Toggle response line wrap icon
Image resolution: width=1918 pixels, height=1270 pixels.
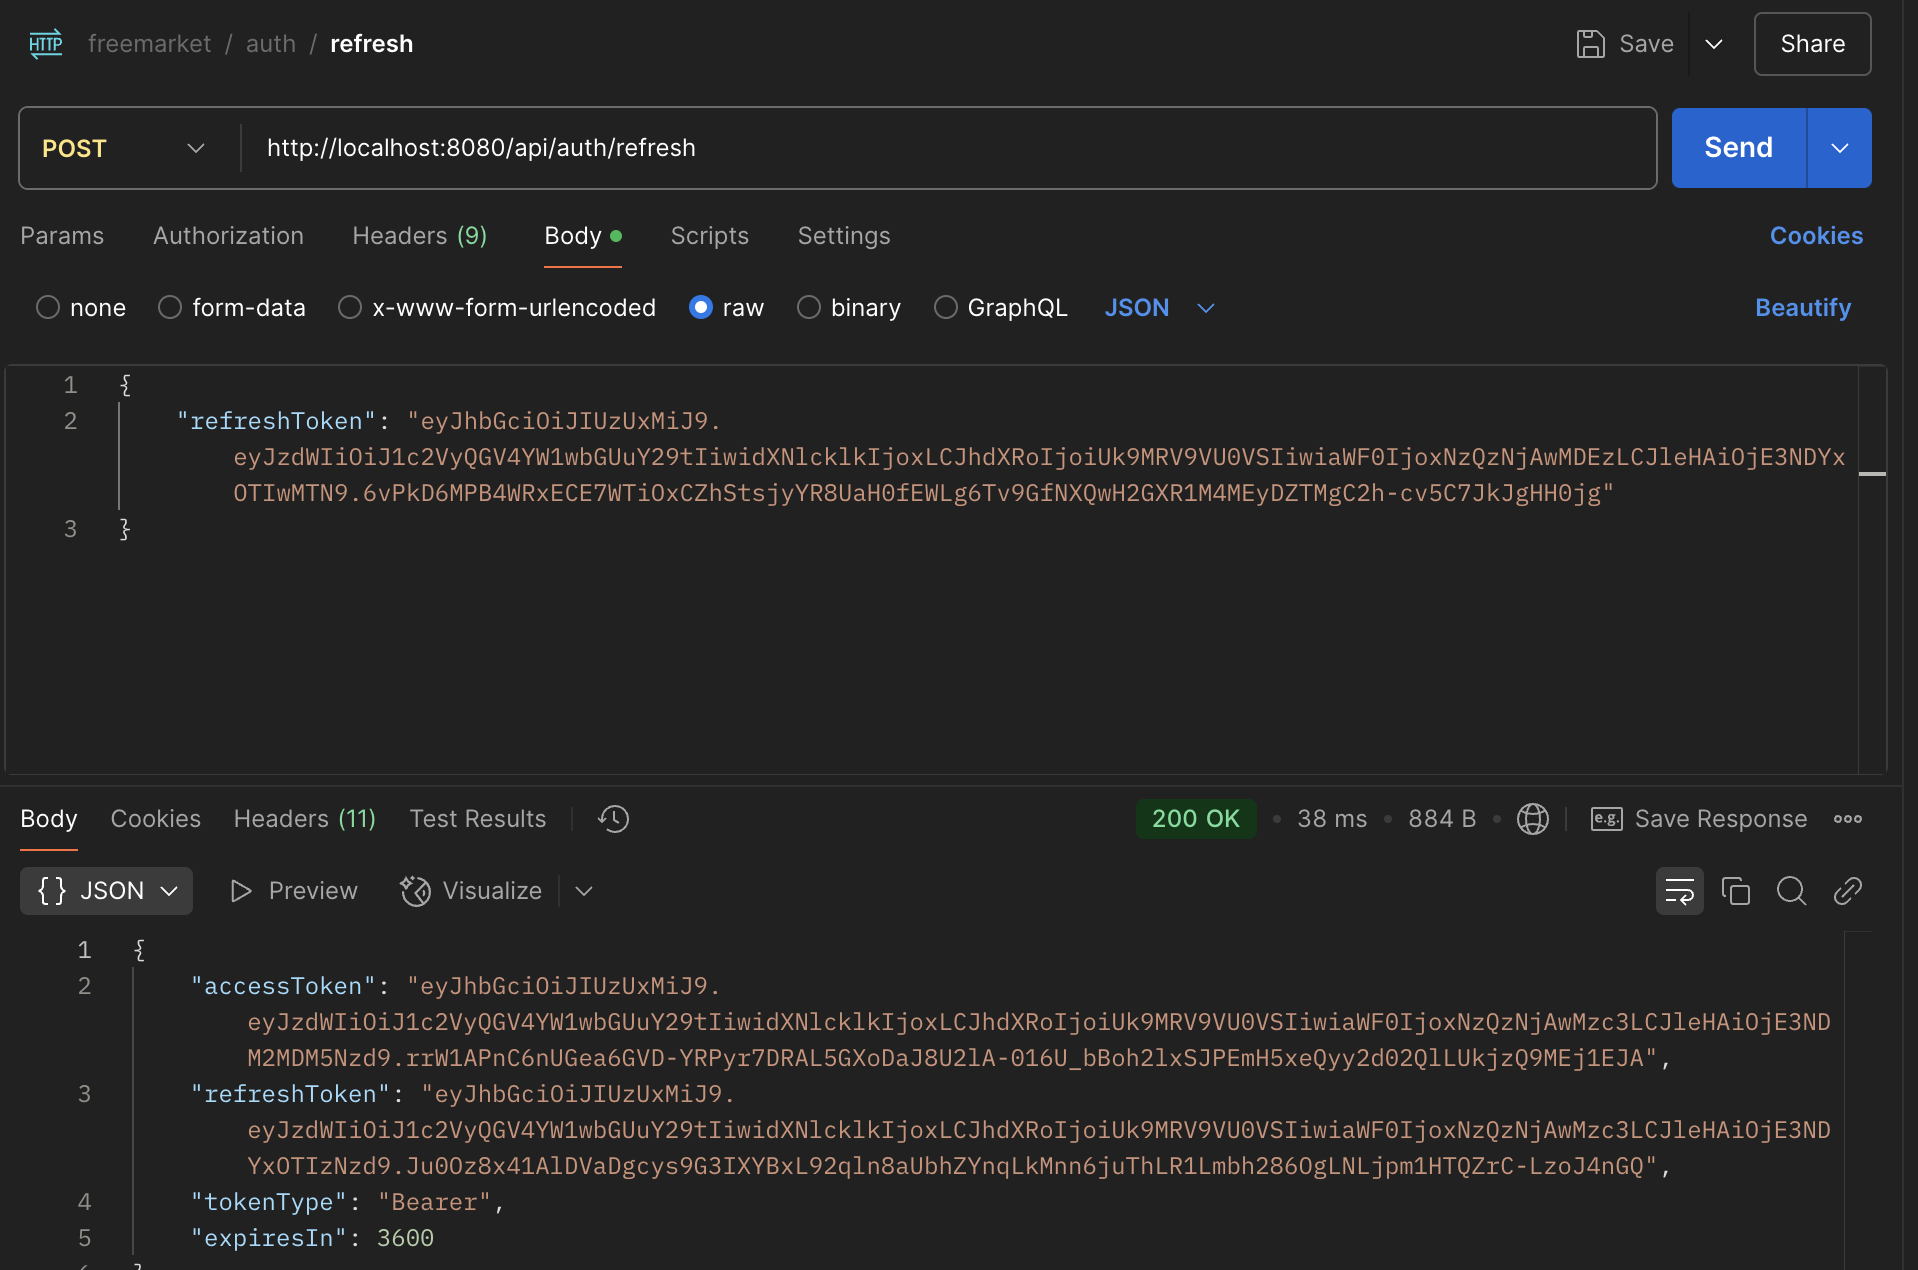click(x=1679, y=891)
